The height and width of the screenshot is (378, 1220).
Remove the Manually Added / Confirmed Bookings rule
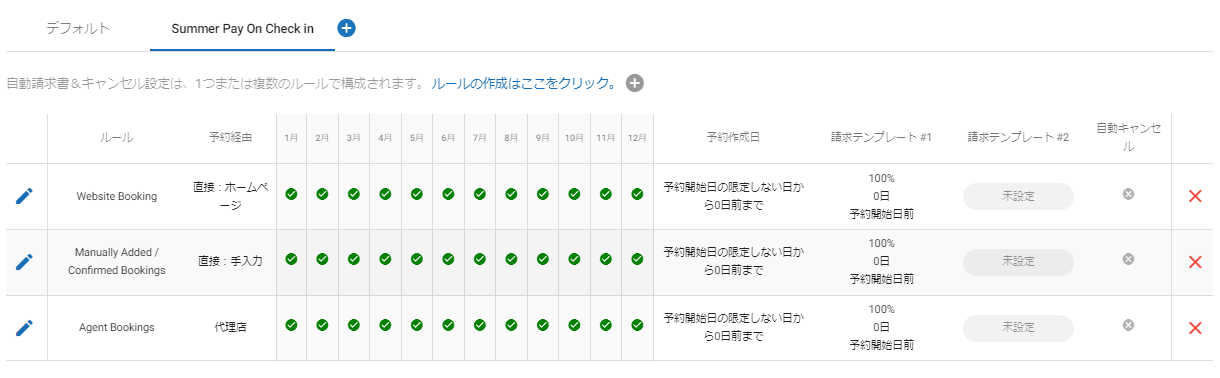[x=1194, y=262]
